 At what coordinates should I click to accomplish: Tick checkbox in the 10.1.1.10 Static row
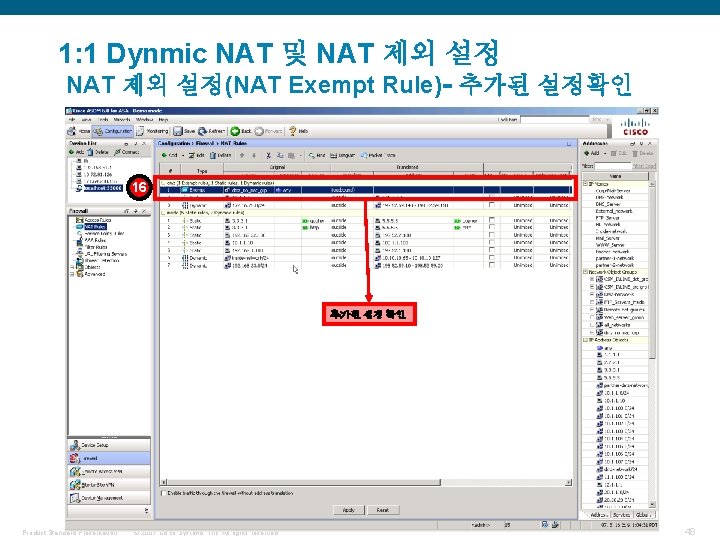pos(492,242)
